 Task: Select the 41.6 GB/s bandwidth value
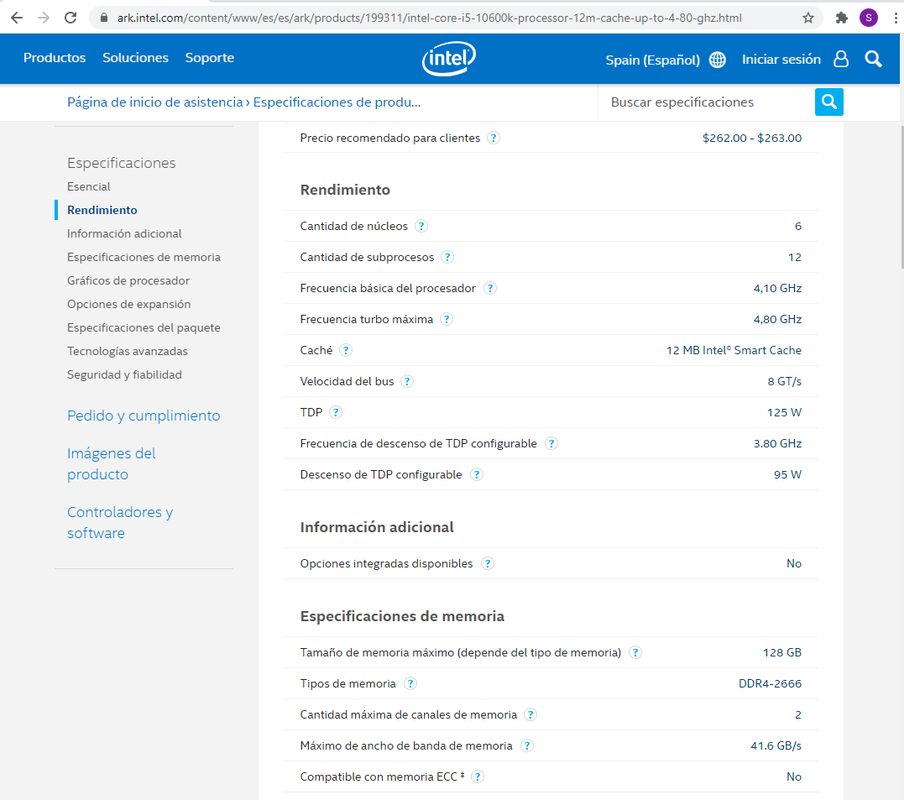[776, 746]
